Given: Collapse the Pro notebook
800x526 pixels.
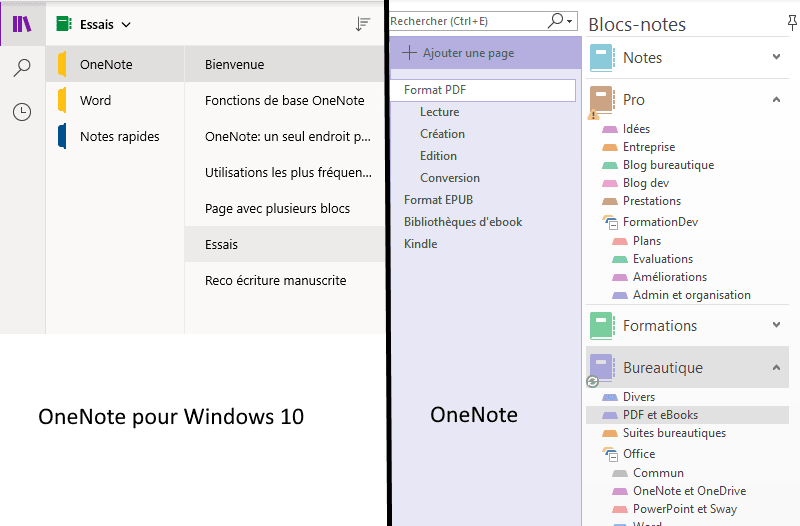Looking at the screenshot, I should 777,99.
